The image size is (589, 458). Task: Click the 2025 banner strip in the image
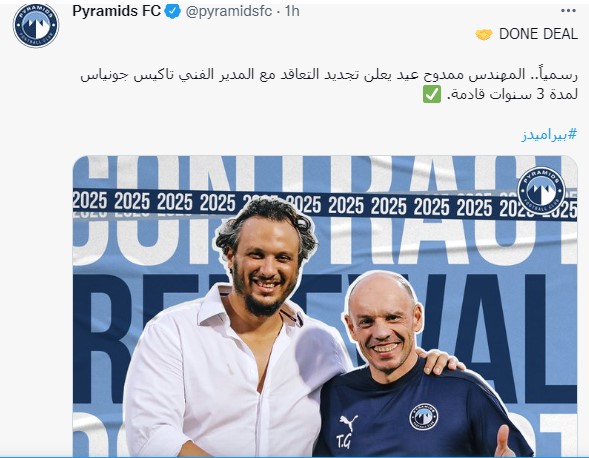click(x=325, y=205)
